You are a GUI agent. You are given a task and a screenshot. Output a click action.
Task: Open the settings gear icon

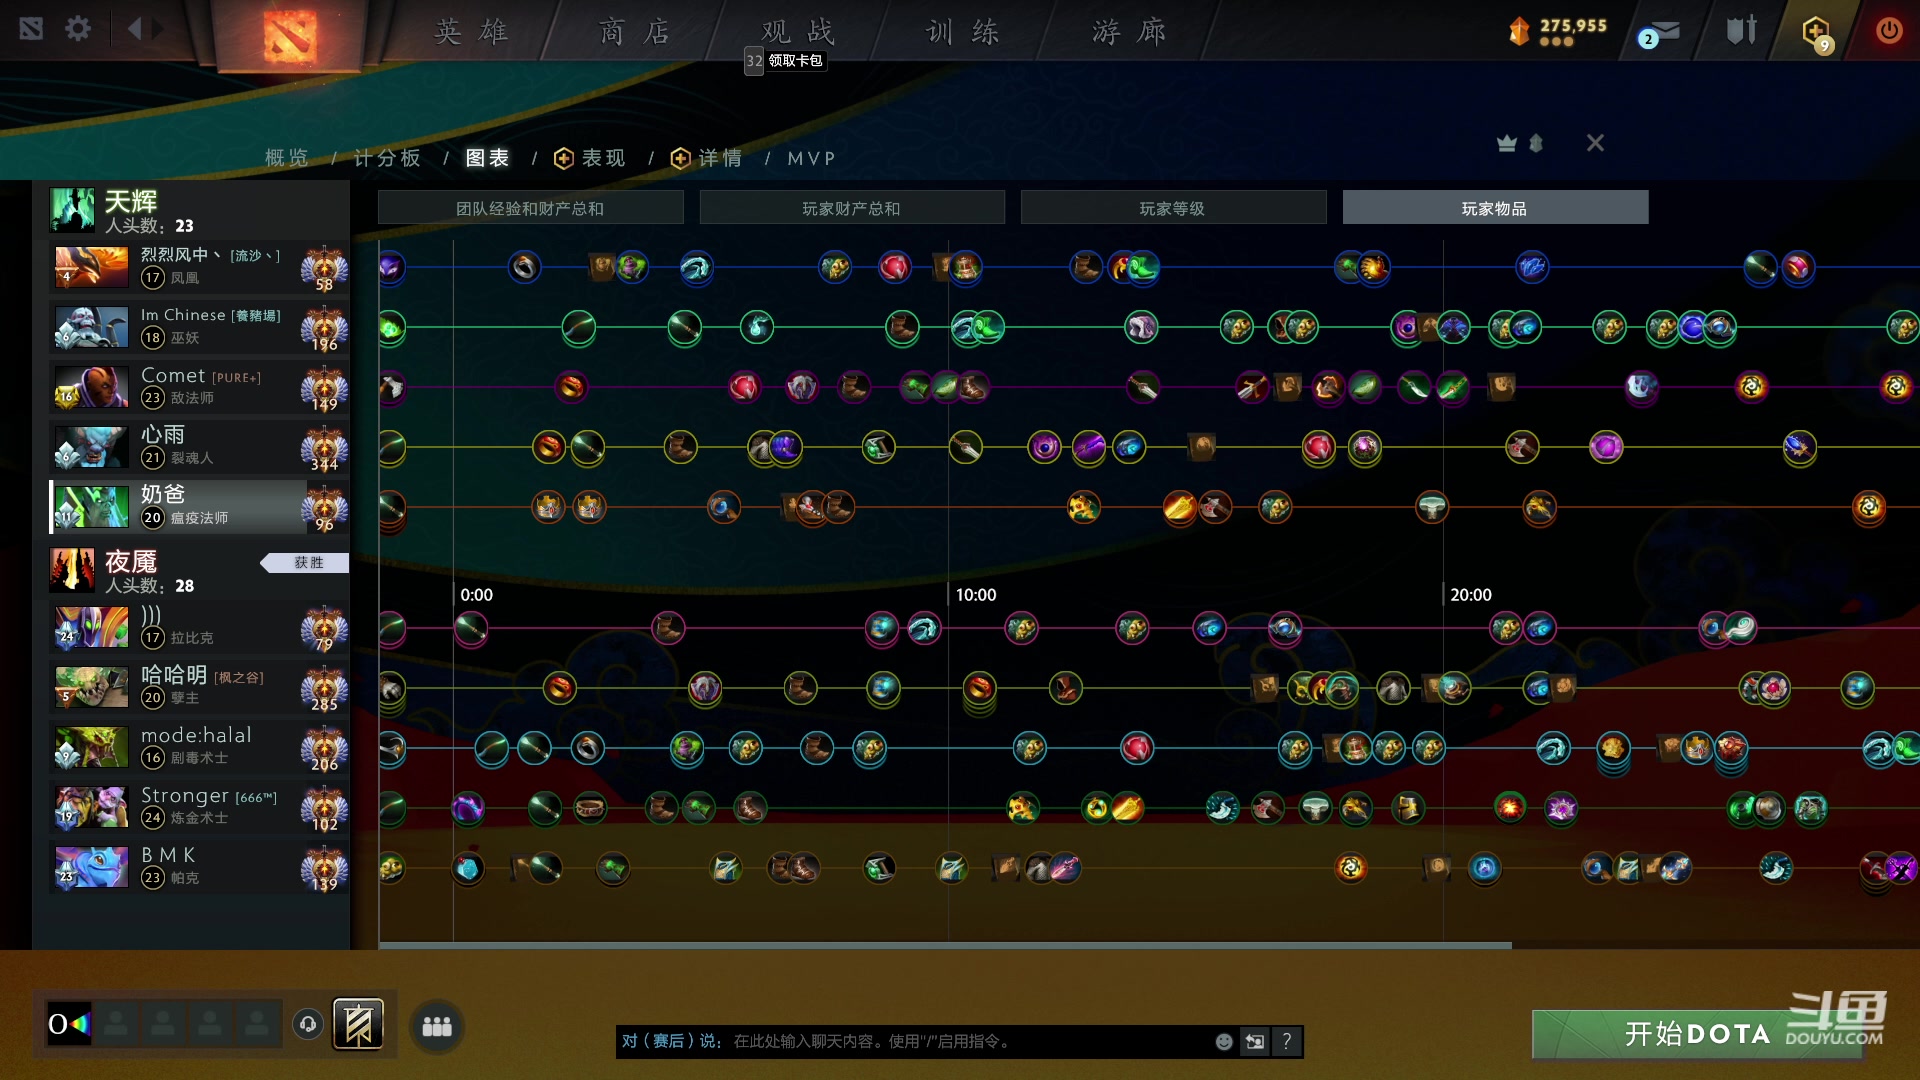click(78, 29)
